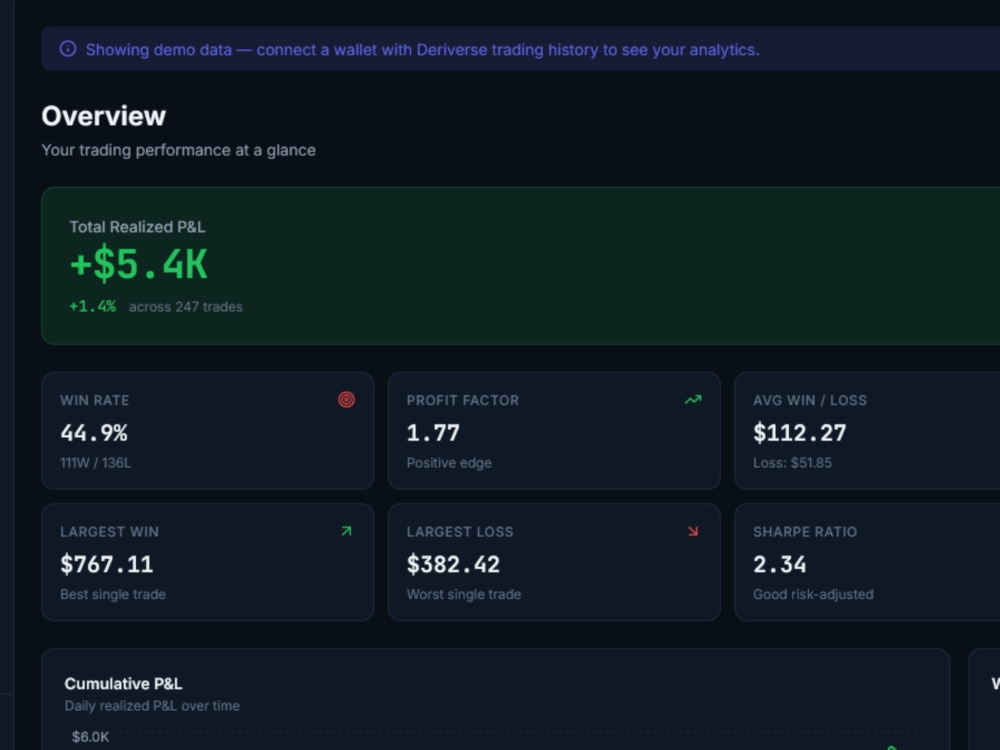Click the PROFIT FACTOR label
Viewport: 1000px width, 750px height.
click(x=463, y=401)
